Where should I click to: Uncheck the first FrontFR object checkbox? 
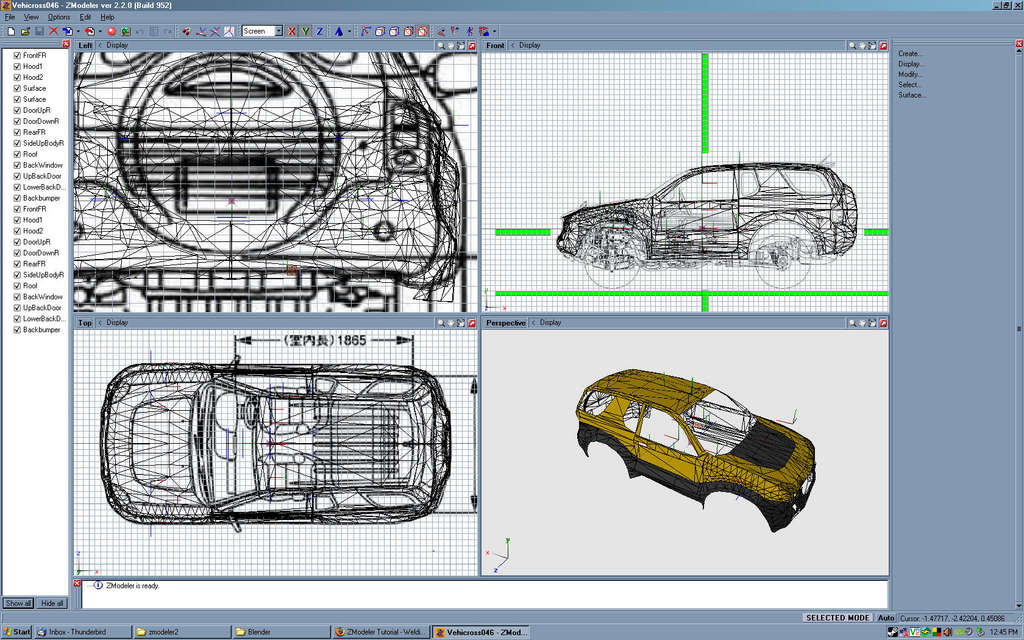click(x=18, y=56)
